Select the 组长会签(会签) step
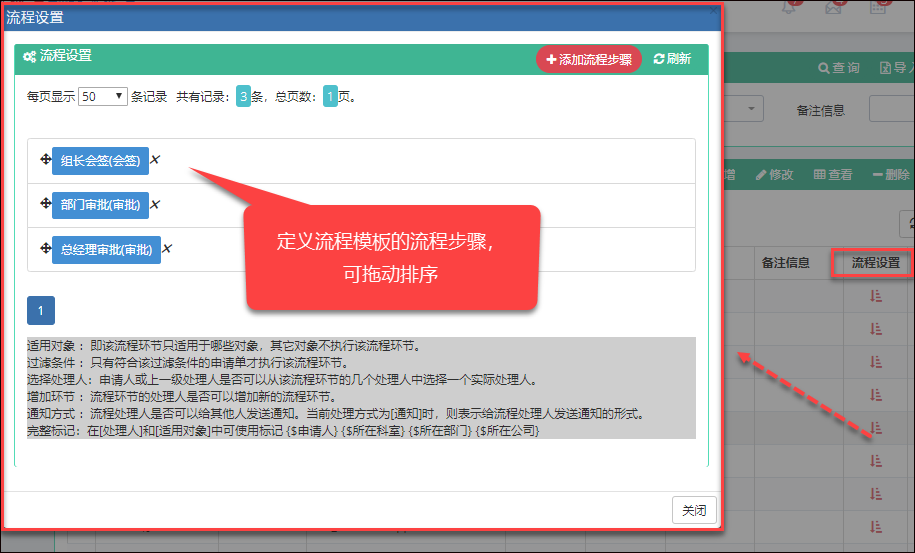Screen dimensions: 915x553 click(x=100, y=161)
